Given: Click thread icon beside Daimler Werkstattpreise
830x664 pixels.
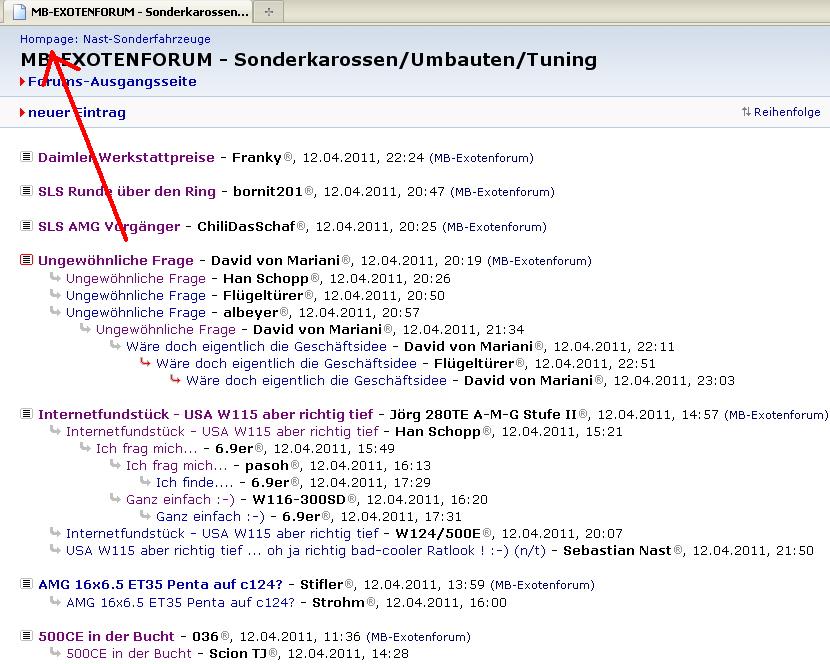Looking at the screenshot, I should click(x=27, y=157).
